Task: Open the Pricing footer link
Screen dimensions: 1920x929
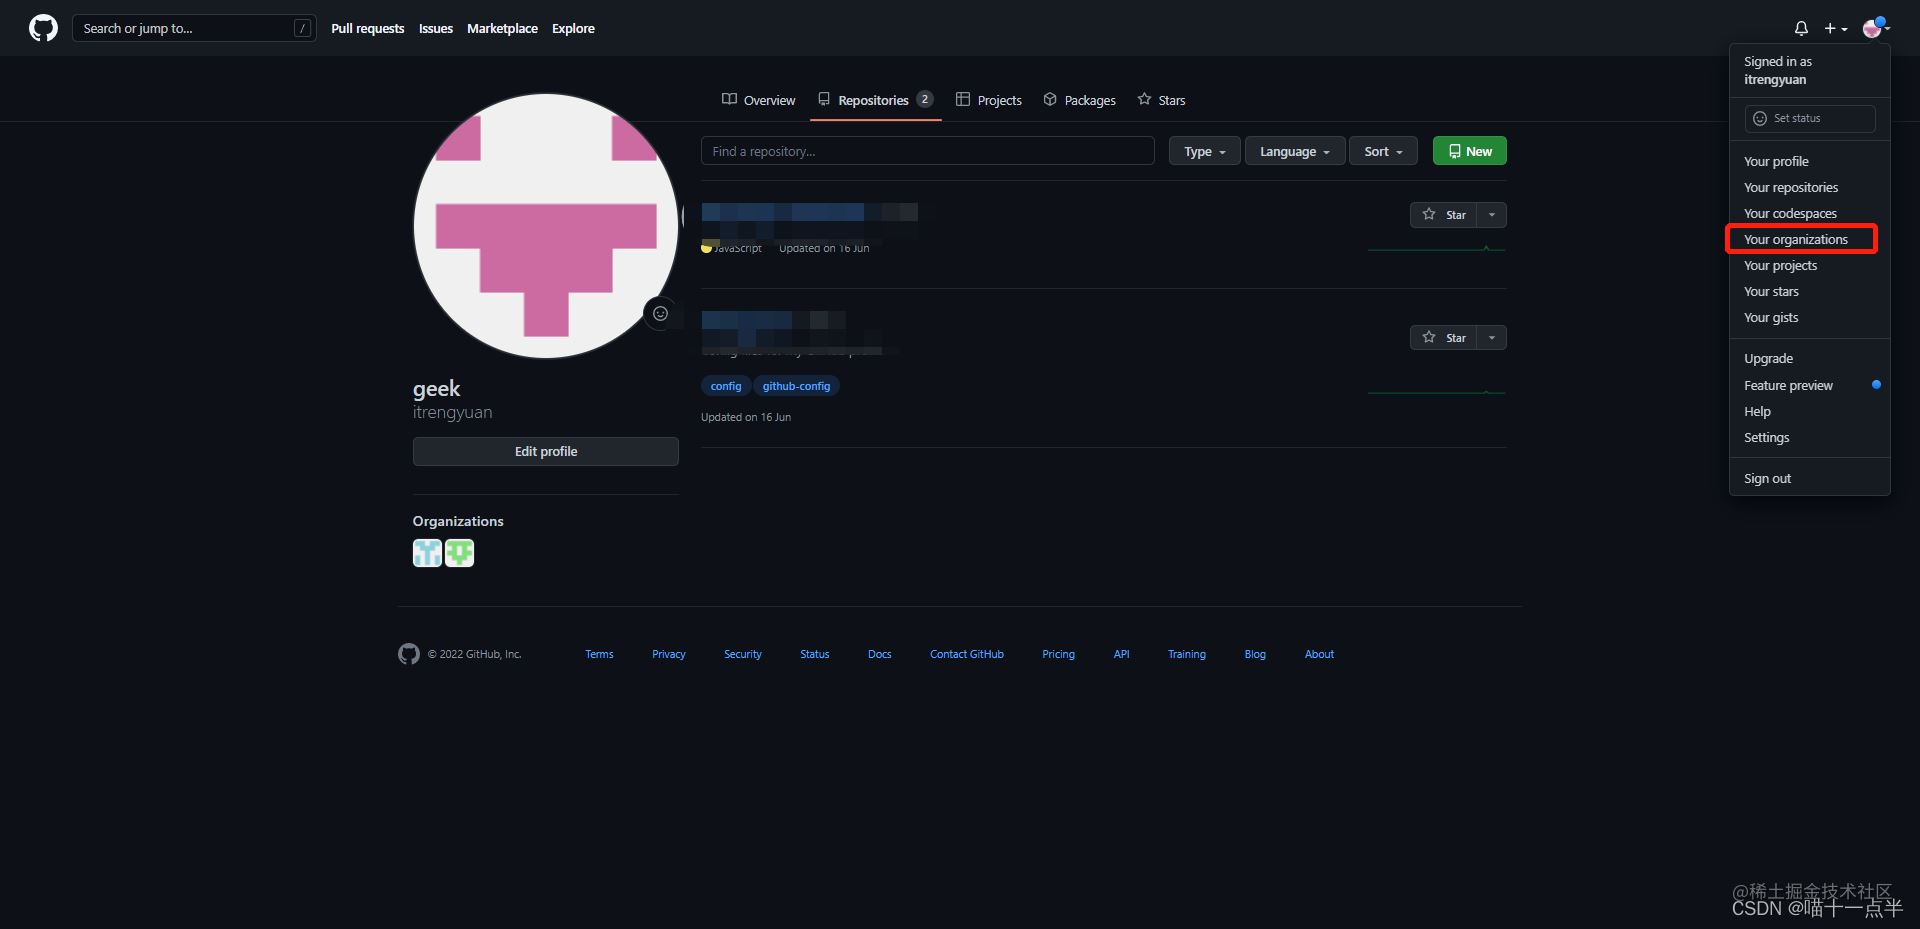Action: pyautogui.click(x=1058, y=654)
